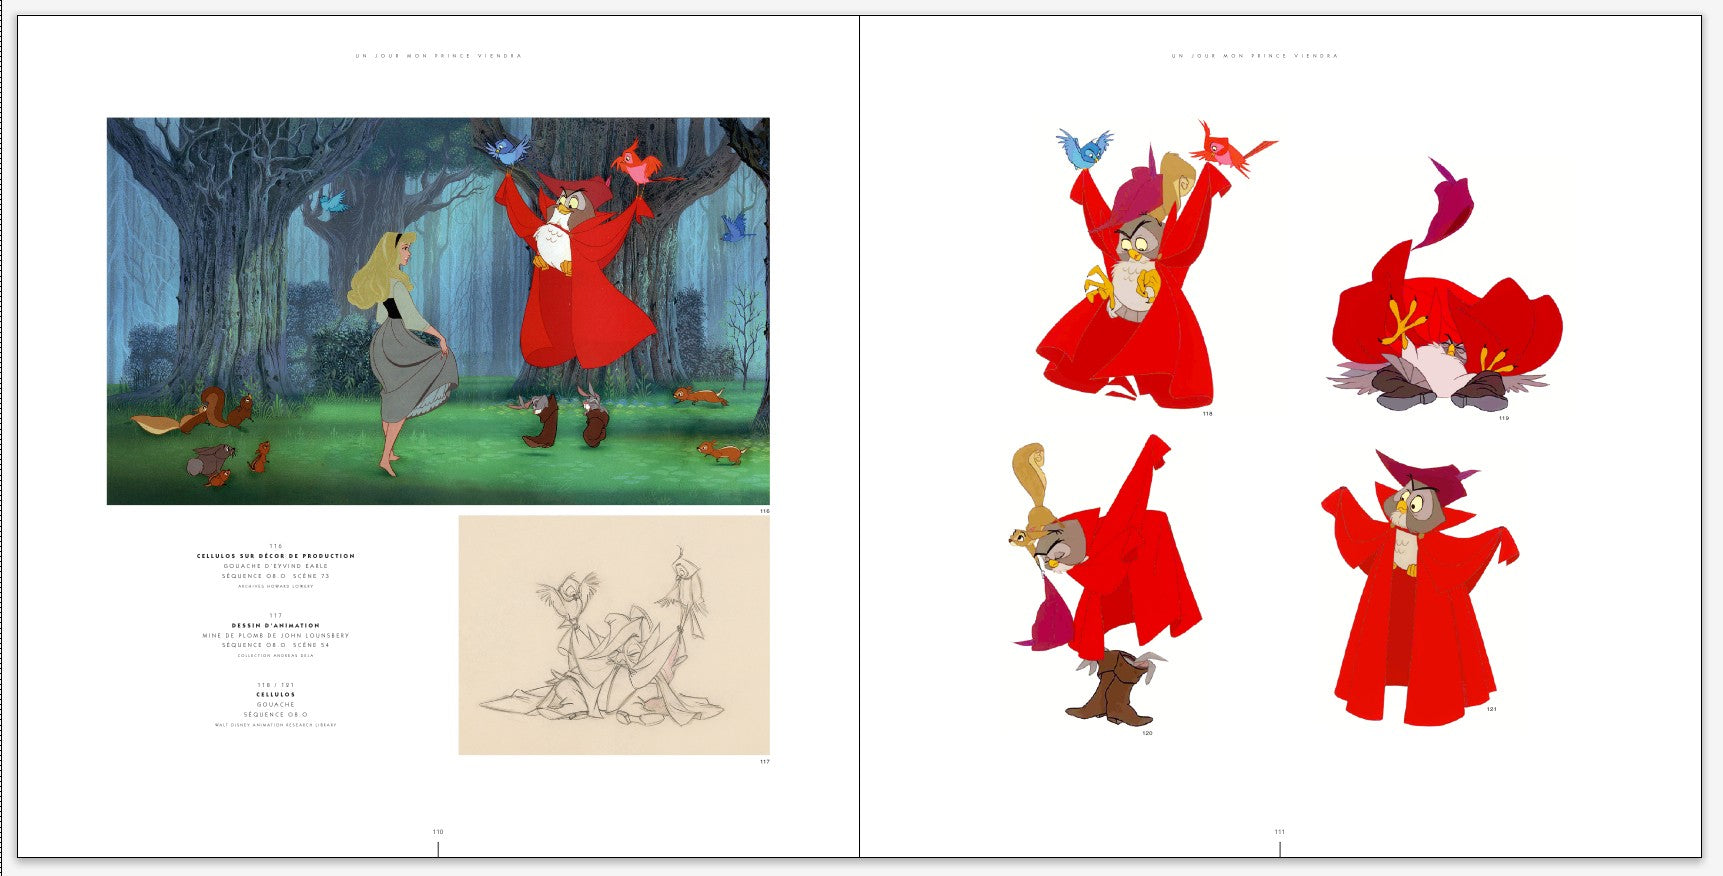Click the owl with squirrel cel numbered 120
1723x876 pixels.
click(1106, 579)
